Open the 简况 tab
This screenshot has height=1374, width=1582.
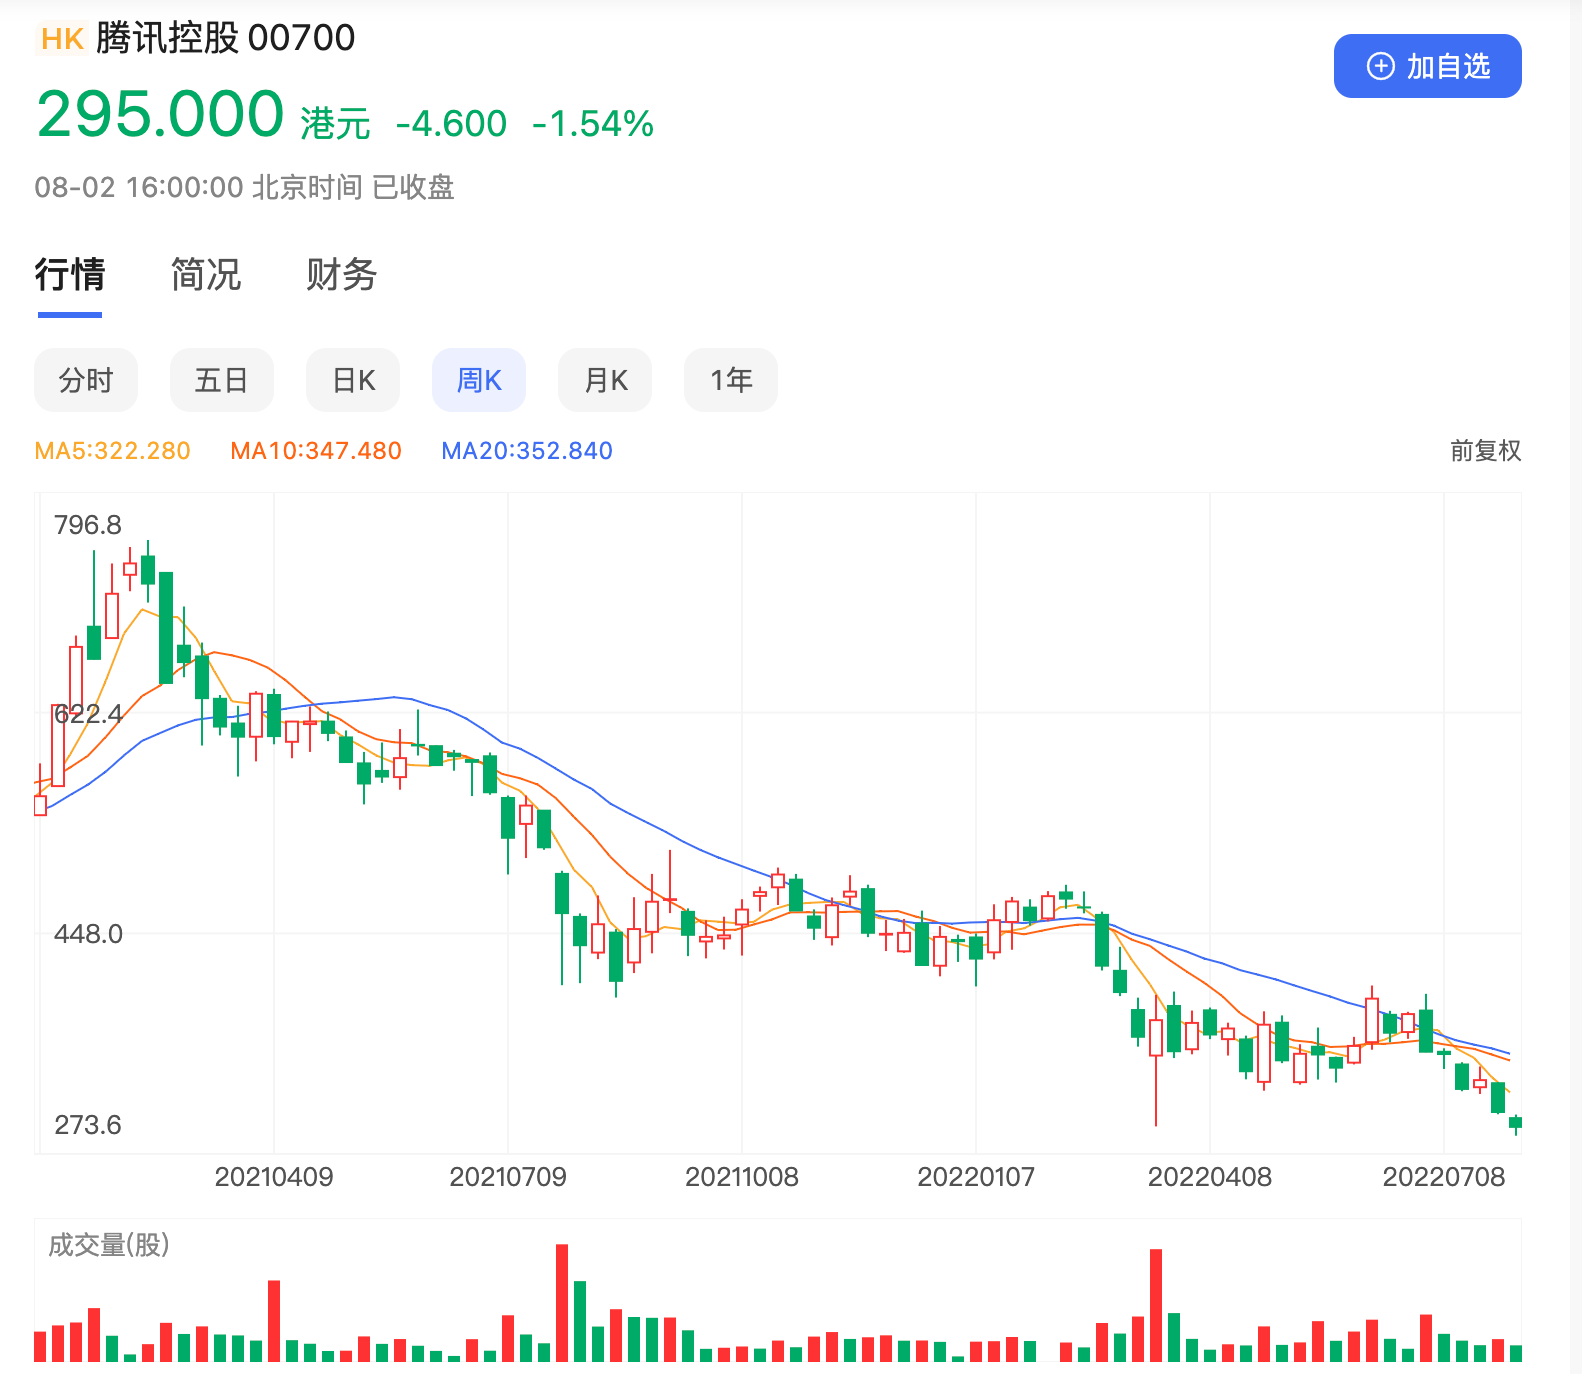206,274
